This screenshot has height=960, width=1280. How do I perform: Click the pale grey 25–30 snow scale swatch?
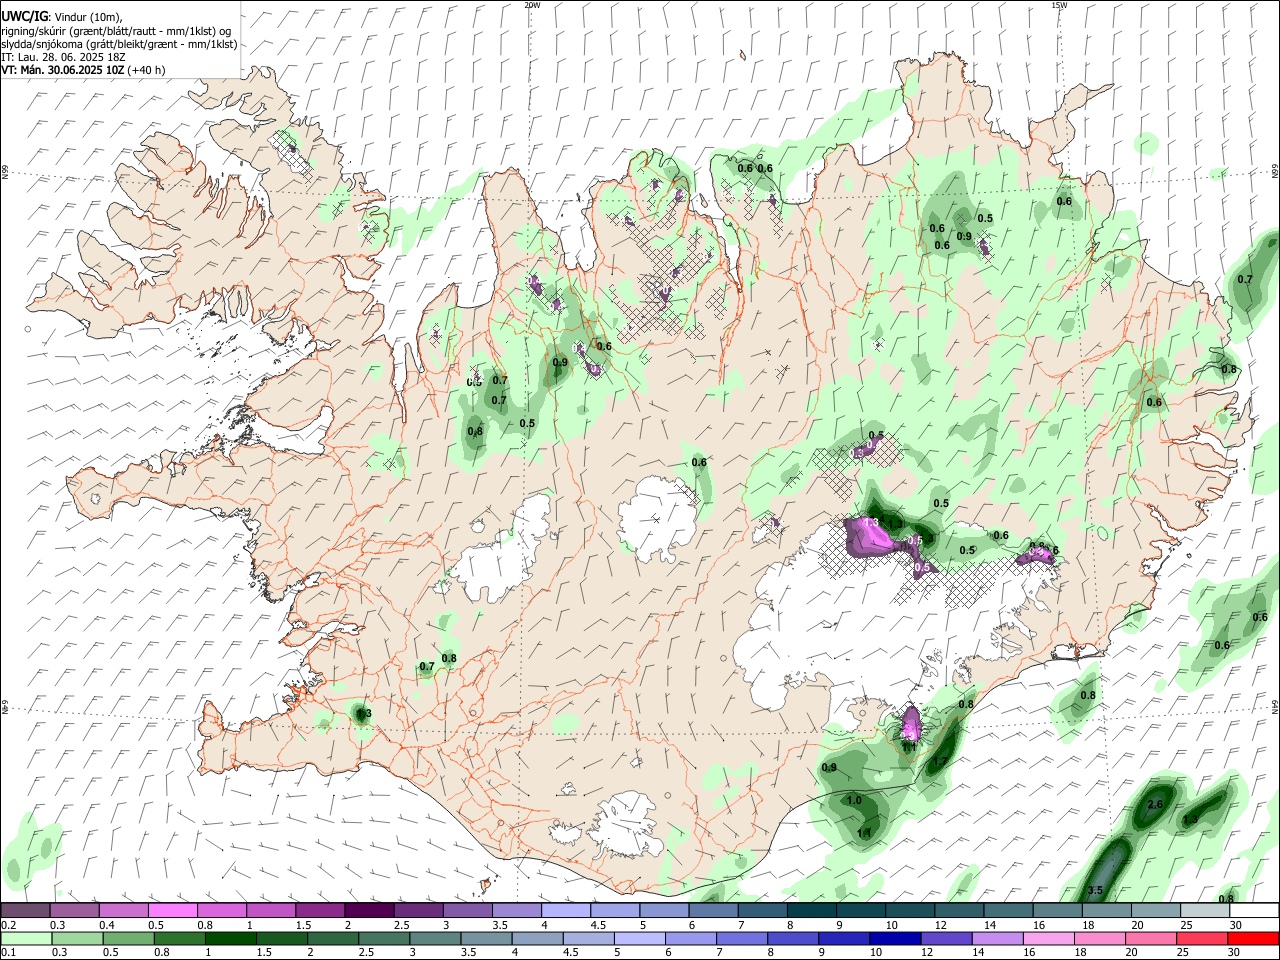(1205, 910)
